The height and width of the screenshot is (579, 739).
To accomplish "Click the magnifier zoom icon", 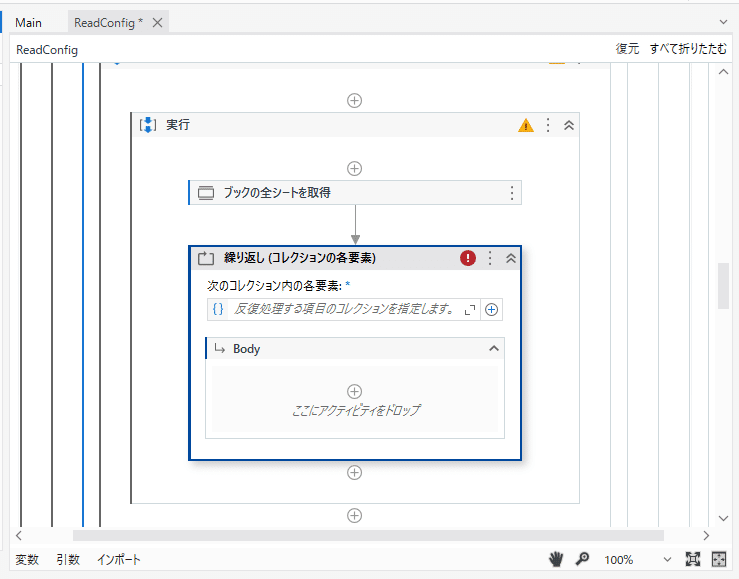I will click(582, 559).
